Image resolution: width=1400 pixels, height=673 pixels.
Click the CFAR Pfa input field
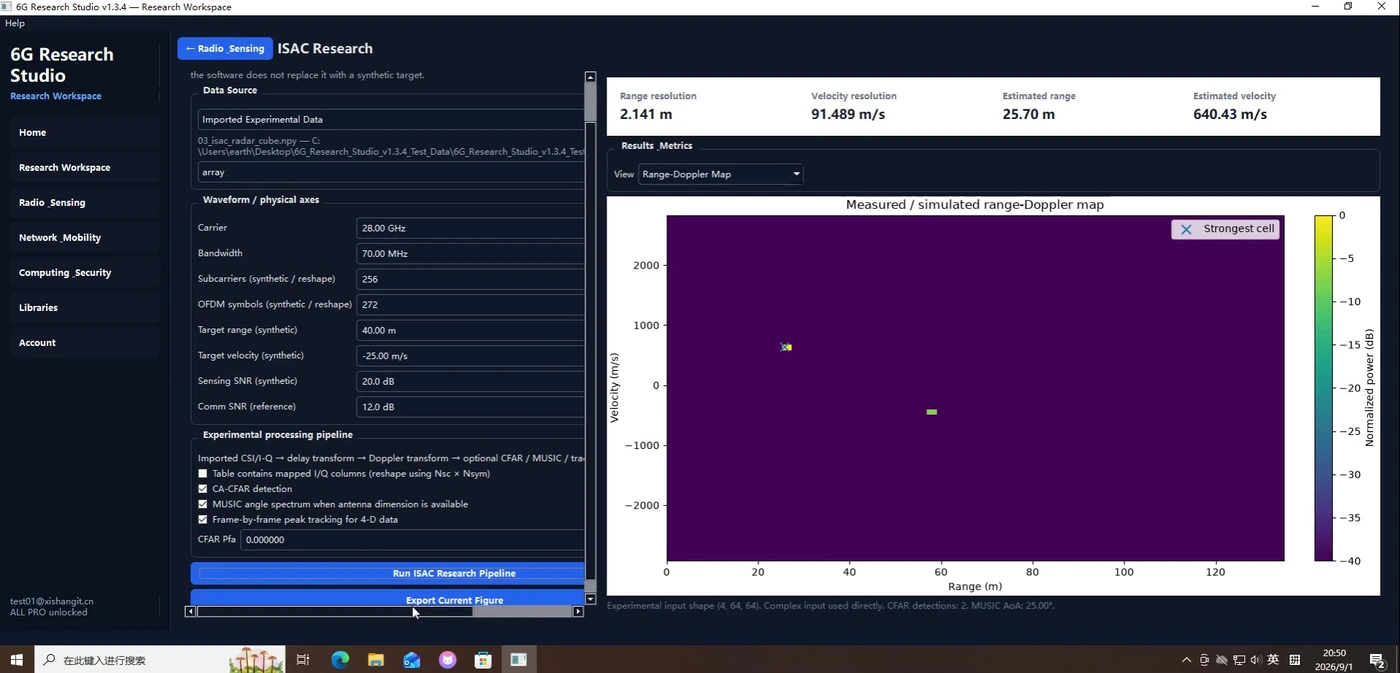click(x=412, y=540)
